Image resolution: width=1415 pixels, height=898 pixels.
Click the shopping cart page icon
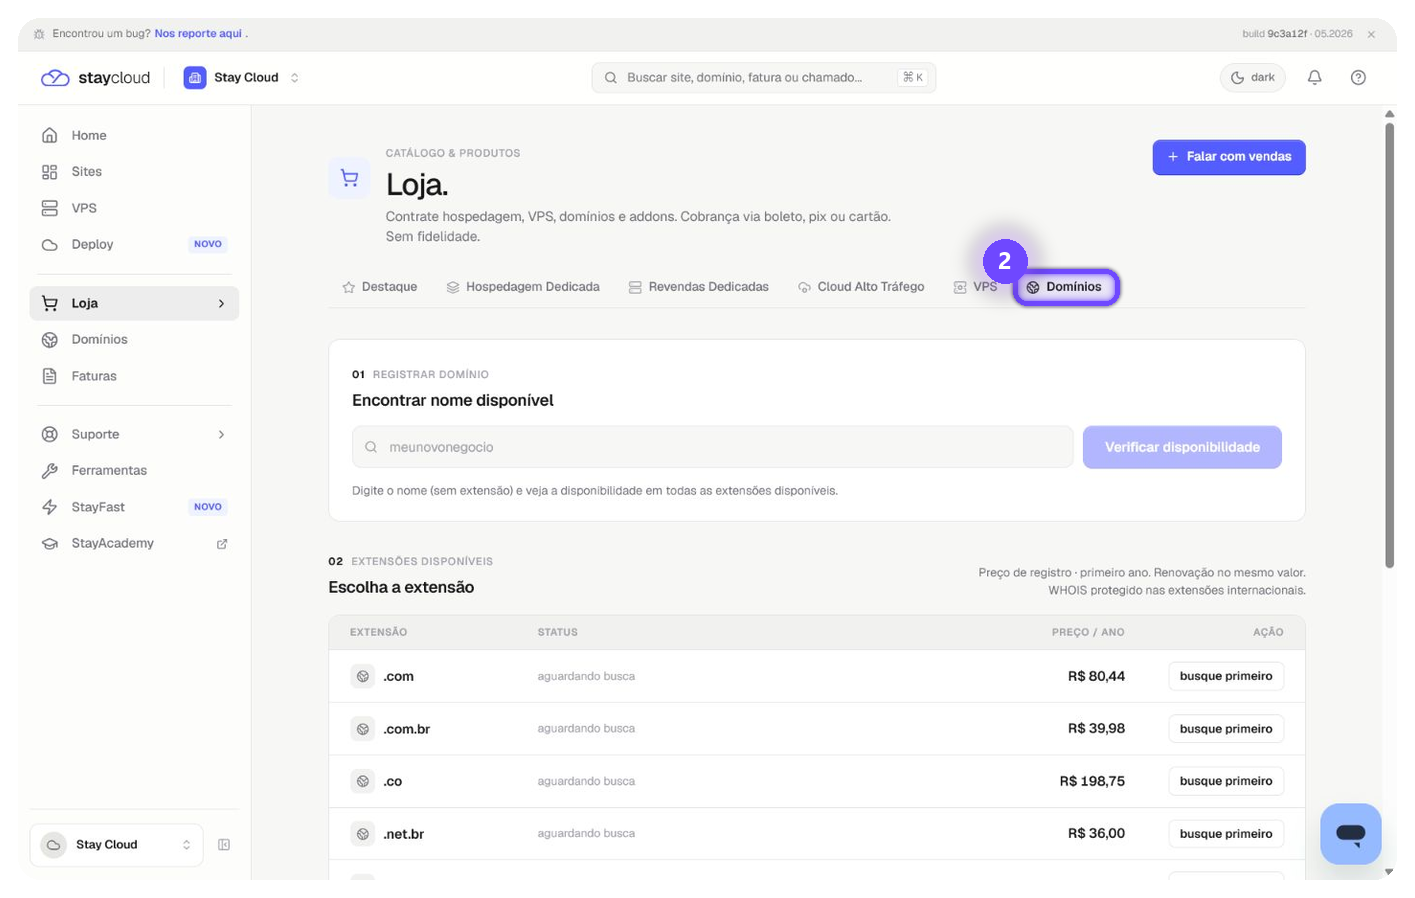pos(349,178)
